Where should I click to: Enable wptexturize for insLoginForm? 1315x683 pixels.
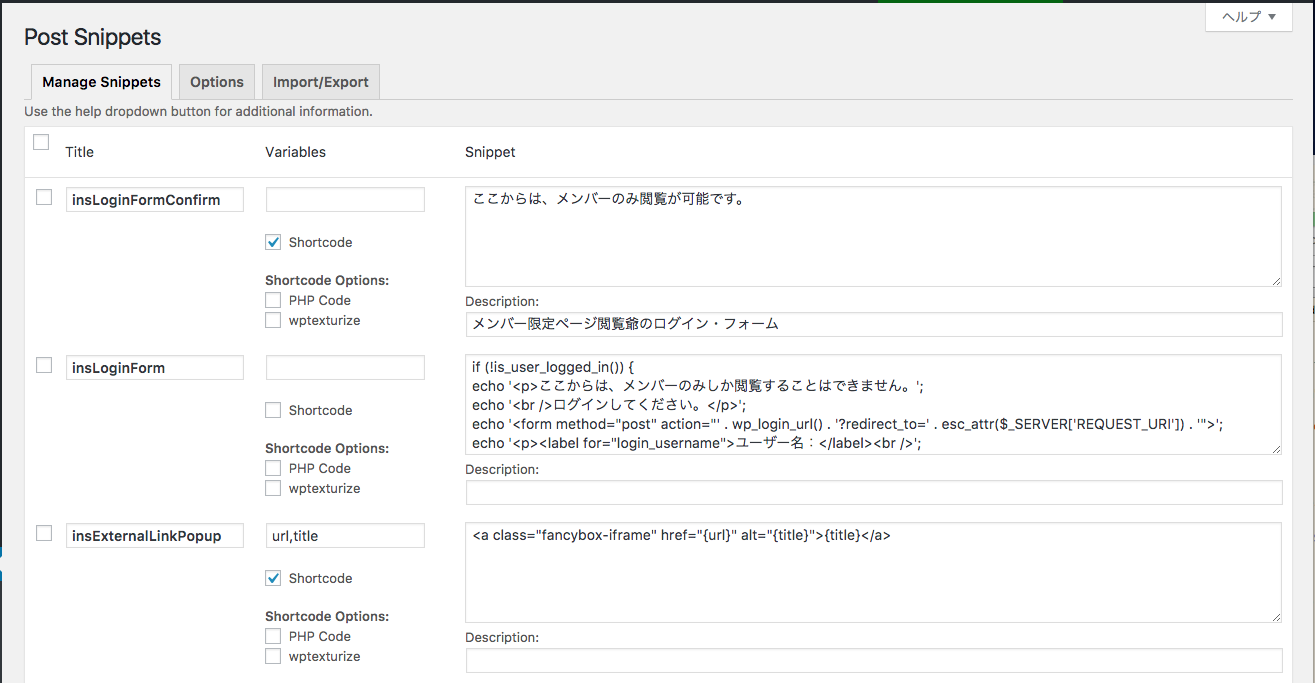pos(273,488)
